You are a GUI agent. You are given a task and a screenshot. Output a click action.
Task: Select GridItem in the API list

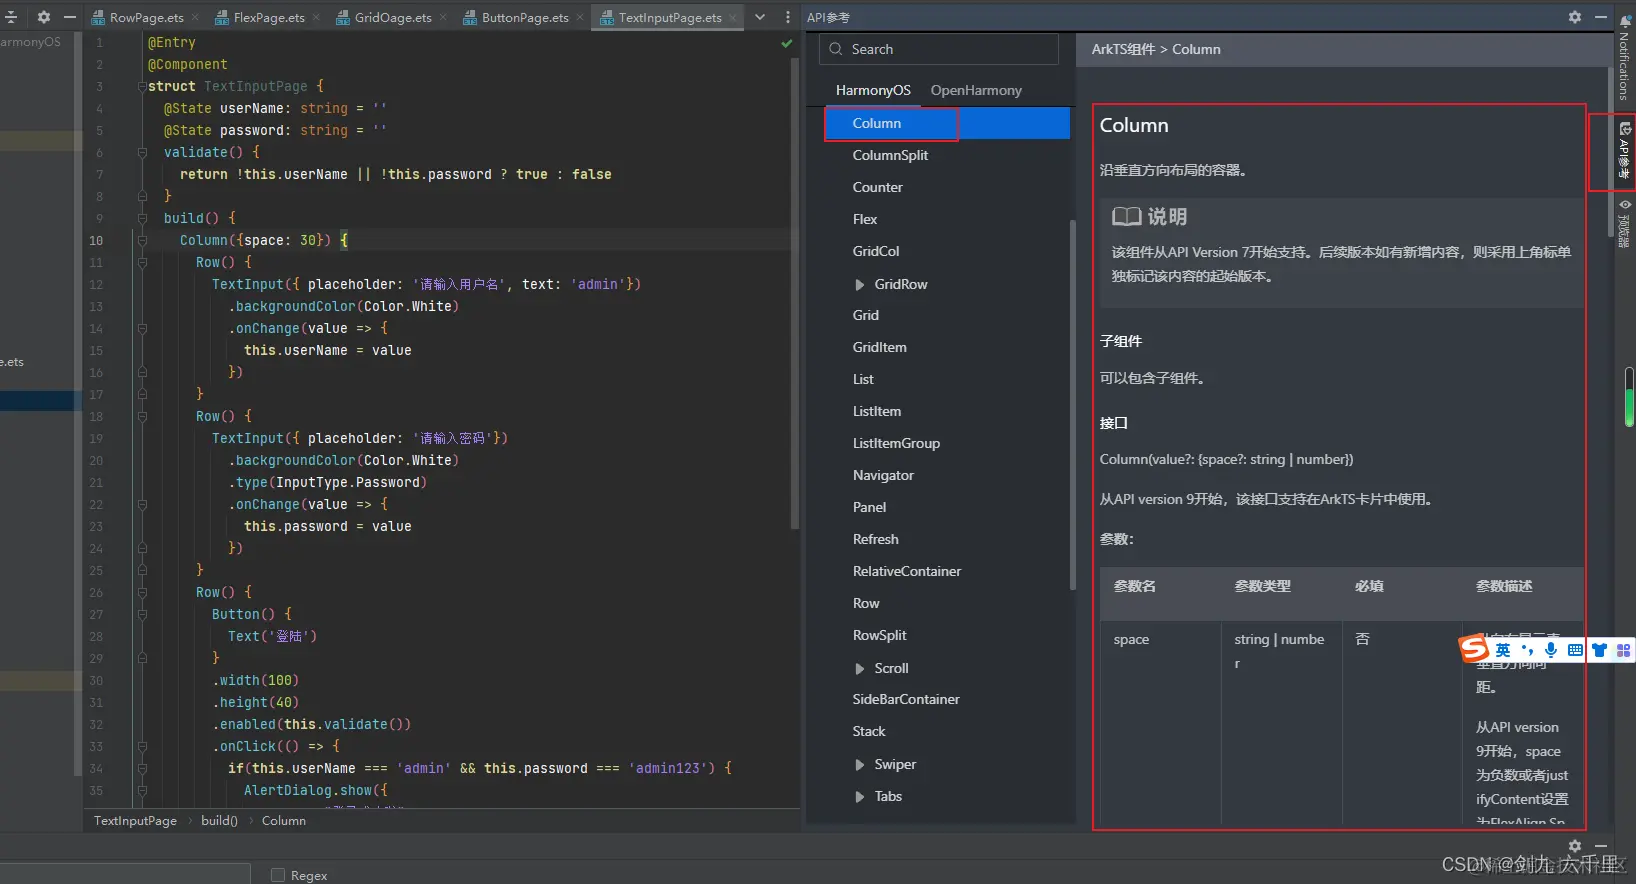coord(880,347)
